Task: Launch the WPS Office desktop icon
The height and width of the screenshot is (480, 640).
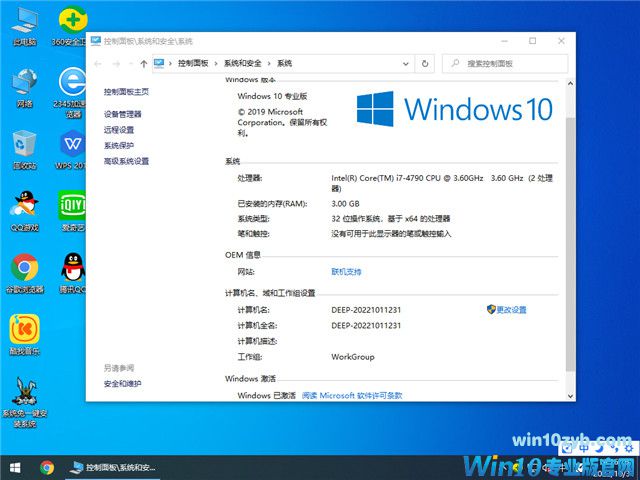Action: 71,149
